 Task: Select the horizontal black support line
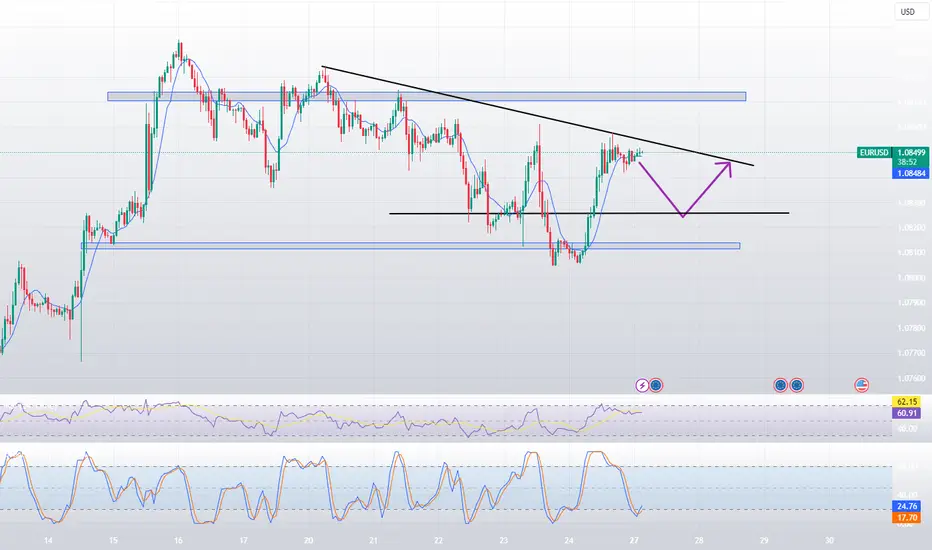589,213
